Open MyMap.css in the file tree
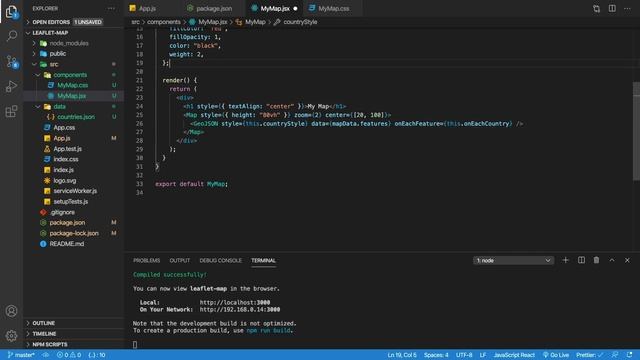 point(72,85)
